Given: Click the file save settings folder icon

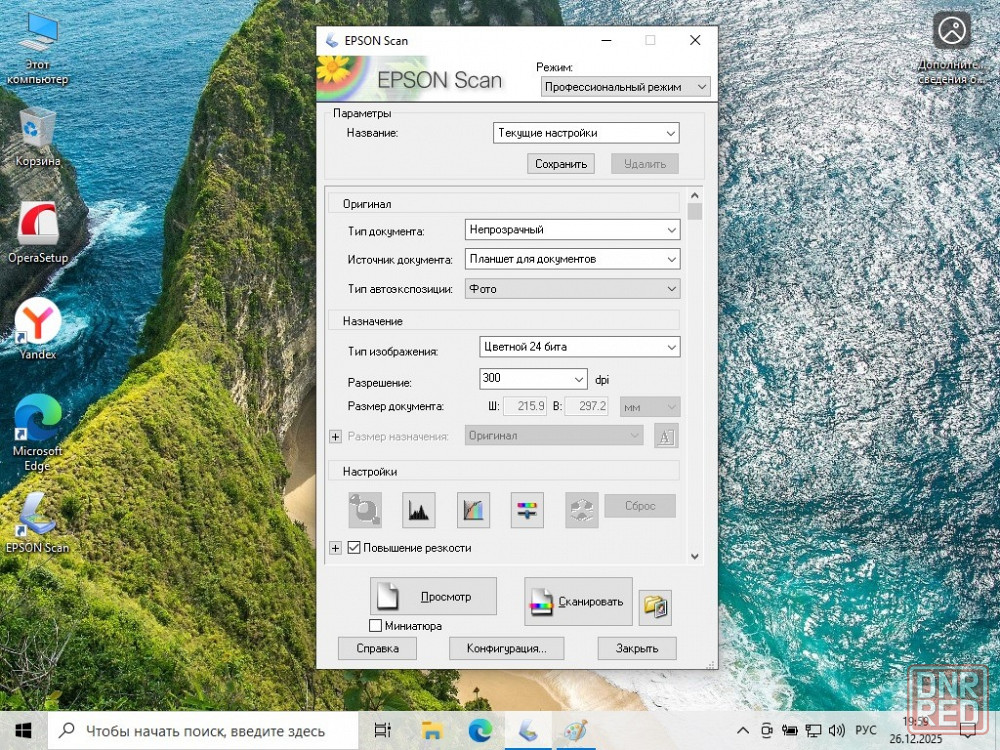Looking at the screenshot, I should pyautogui.click(x=655, y=606).
